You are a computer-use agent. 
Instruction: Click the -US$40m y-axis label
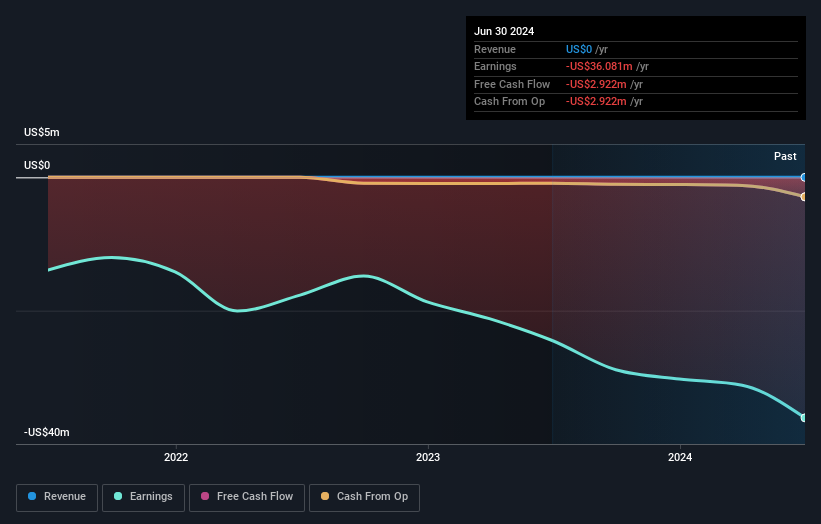[x=47, y=432]
